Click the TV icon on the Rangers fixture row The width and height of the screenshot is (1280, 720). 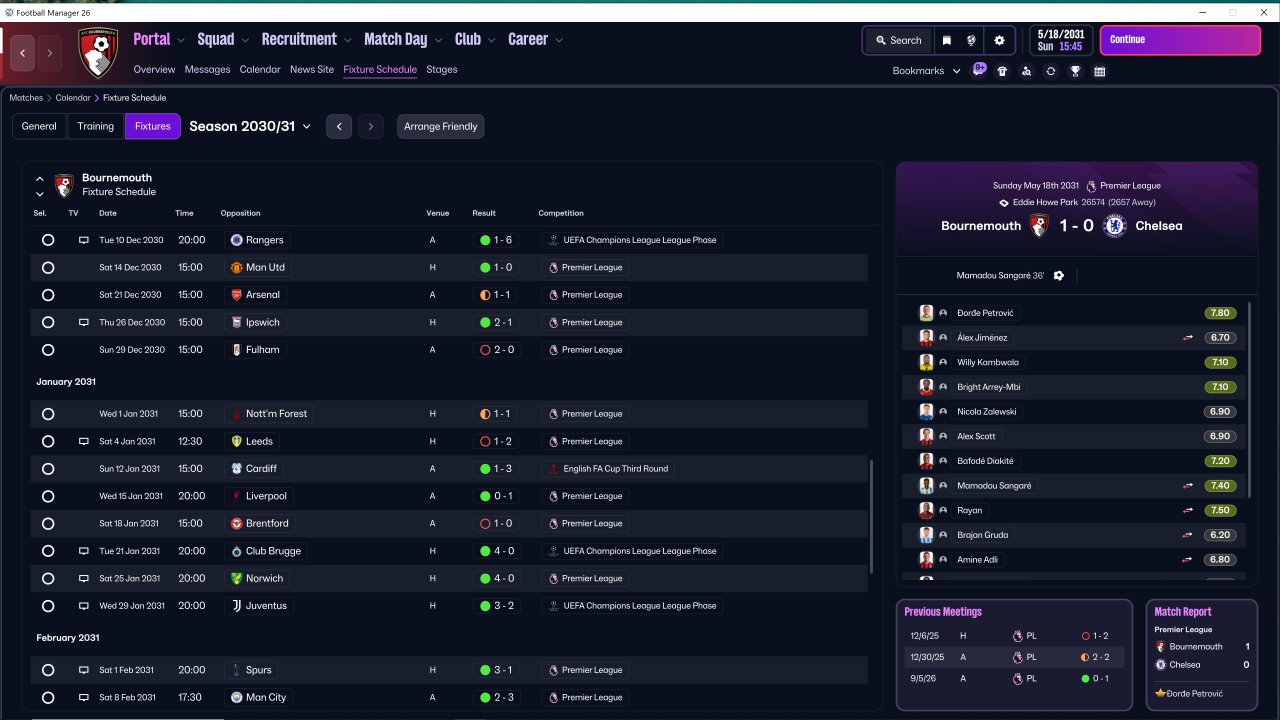tap(84, 240)
